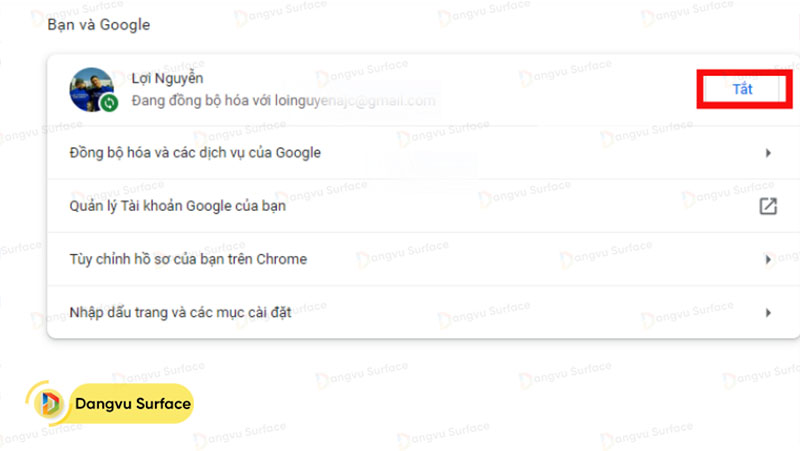Image resolution: width=800 pixels, height=451 pixels.
Task: Click the Lợi Nguyễn profile avatar
Action: pos(90,90)
